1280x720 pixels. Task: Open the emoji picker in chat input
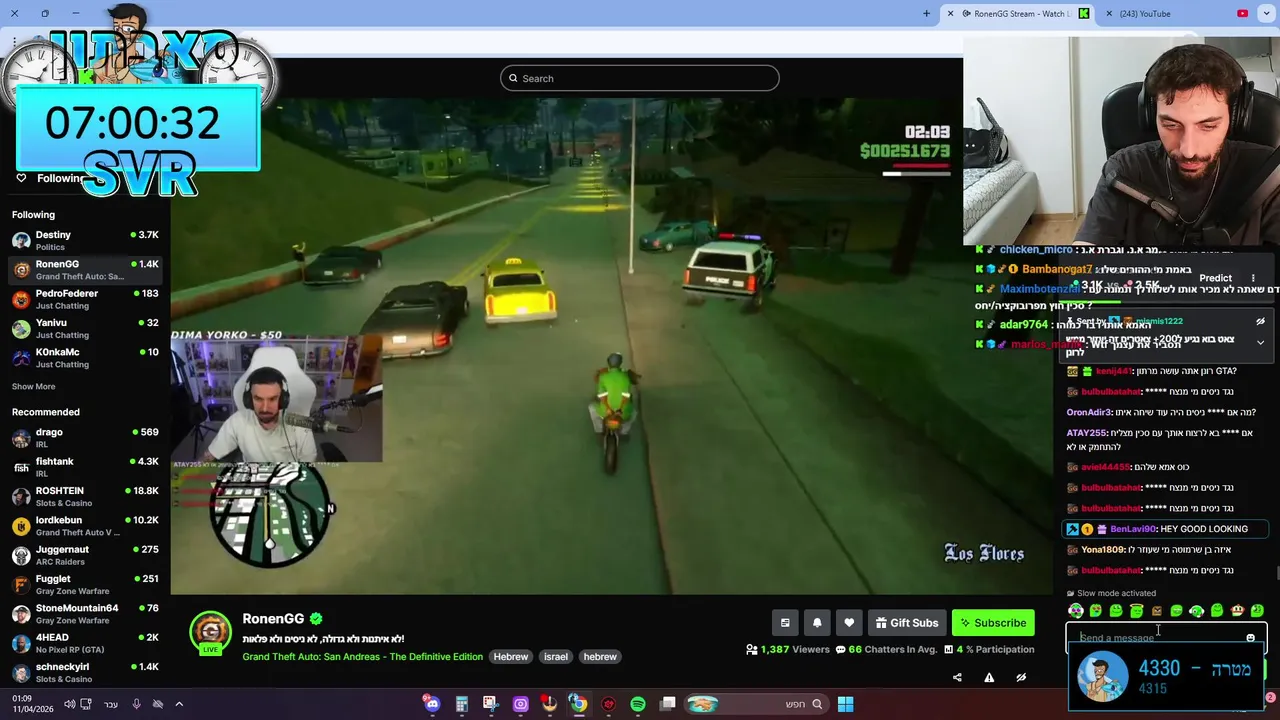pyautogui.click(x=1250, y=638)
